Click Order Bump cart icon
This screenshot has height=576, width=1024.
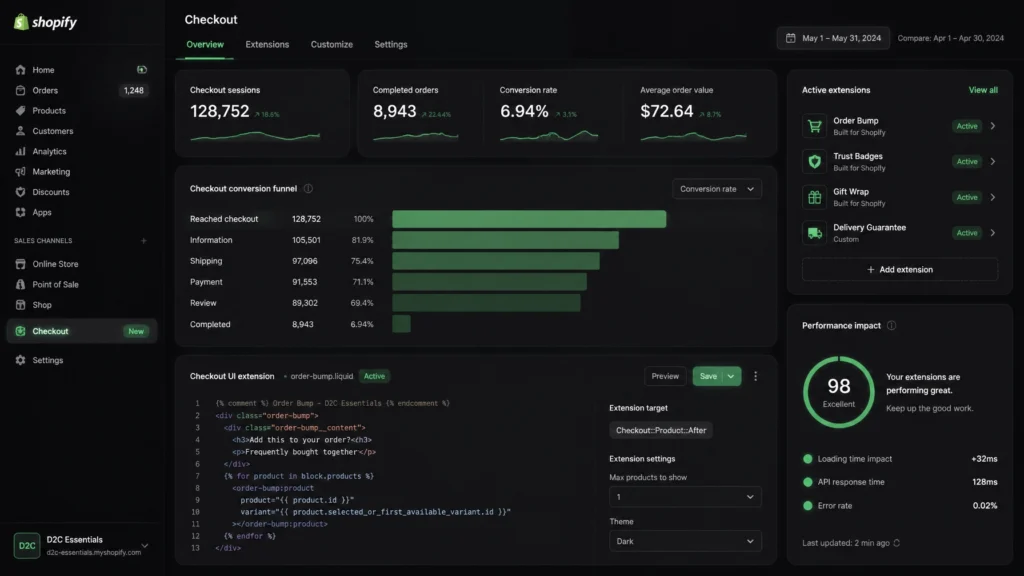click(x=814, y=126)
